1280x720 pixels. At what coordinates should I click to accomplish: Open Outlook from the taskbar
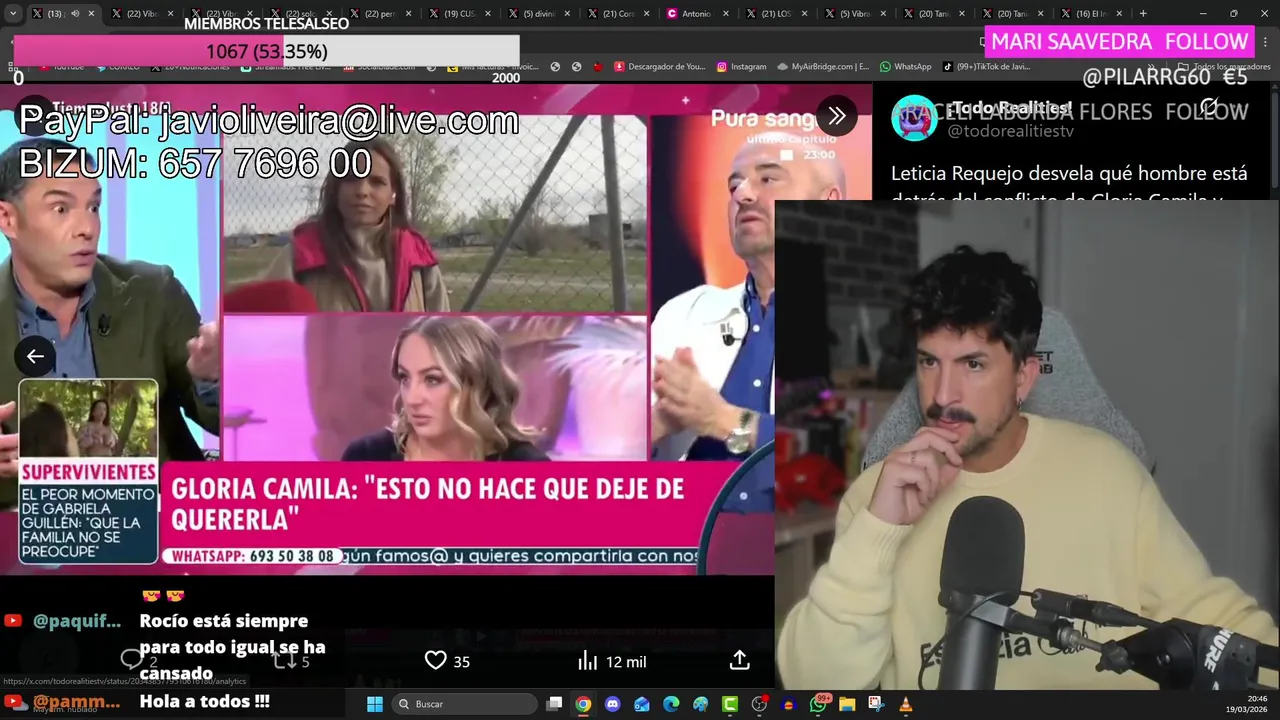click(642, 704)
